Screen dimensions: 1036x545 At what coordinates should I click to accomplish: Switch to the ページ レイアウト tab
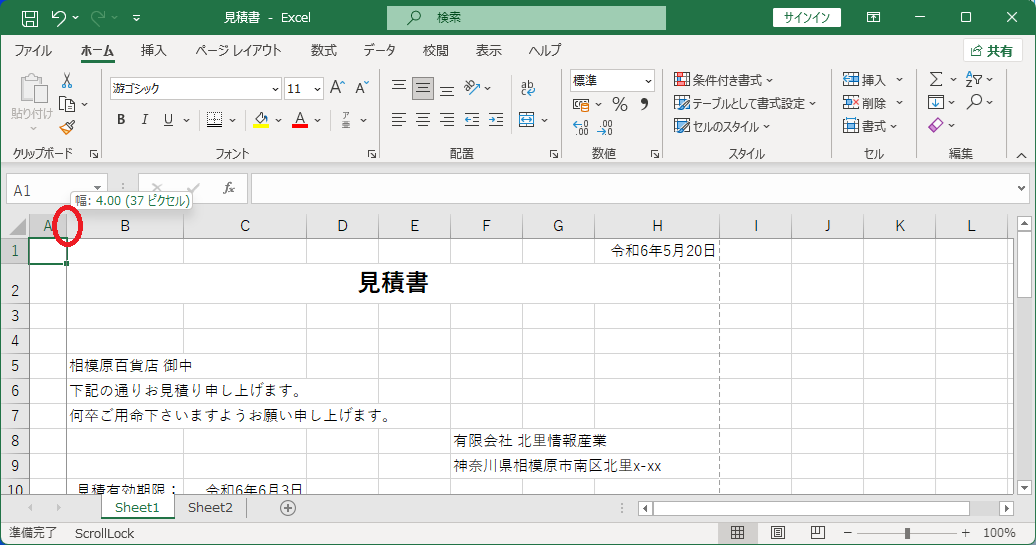[239, 51]
